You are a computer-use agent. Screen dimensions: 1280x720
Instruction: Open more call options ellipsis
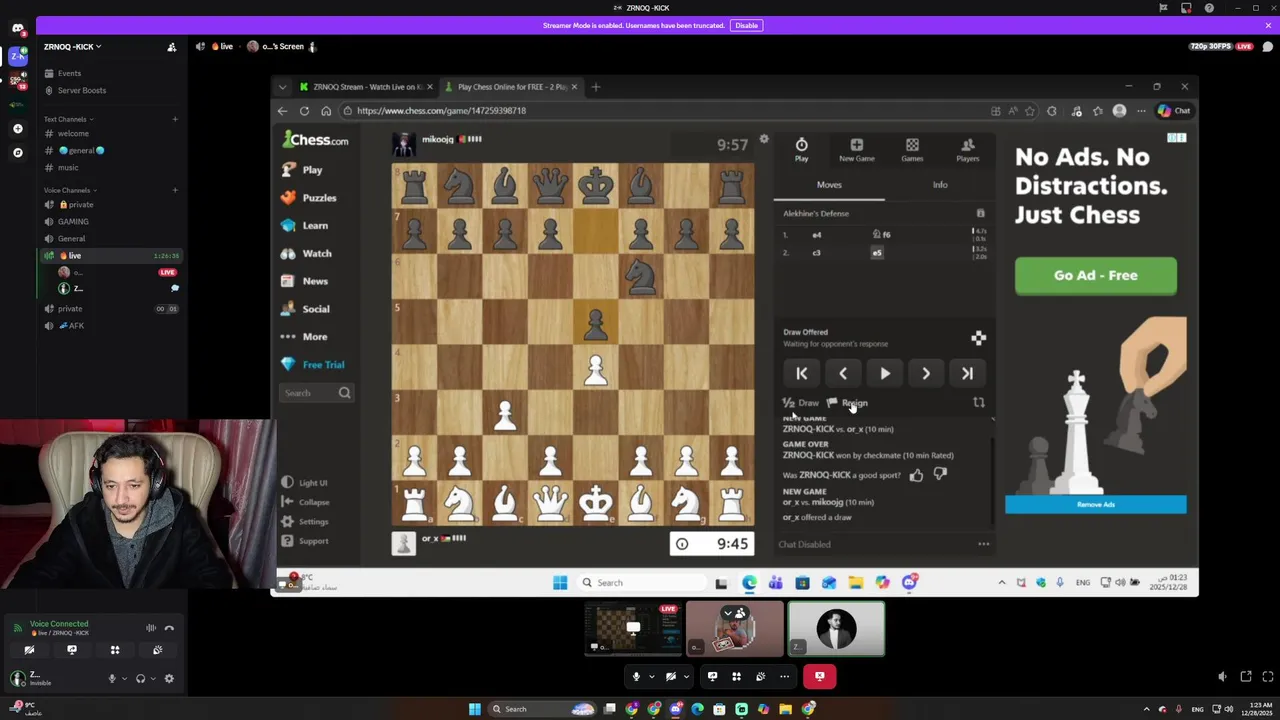tap(784, 677)
